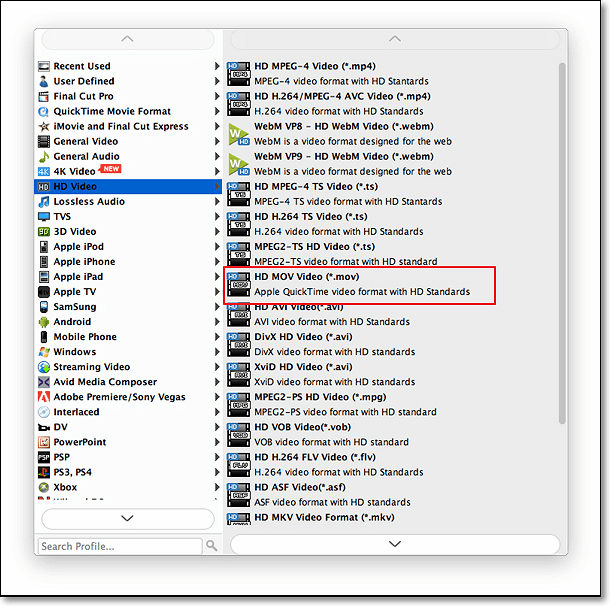Click the Final Cut Pro clapperboard icon
610x606 pixels.
click(x=44, y=97)
